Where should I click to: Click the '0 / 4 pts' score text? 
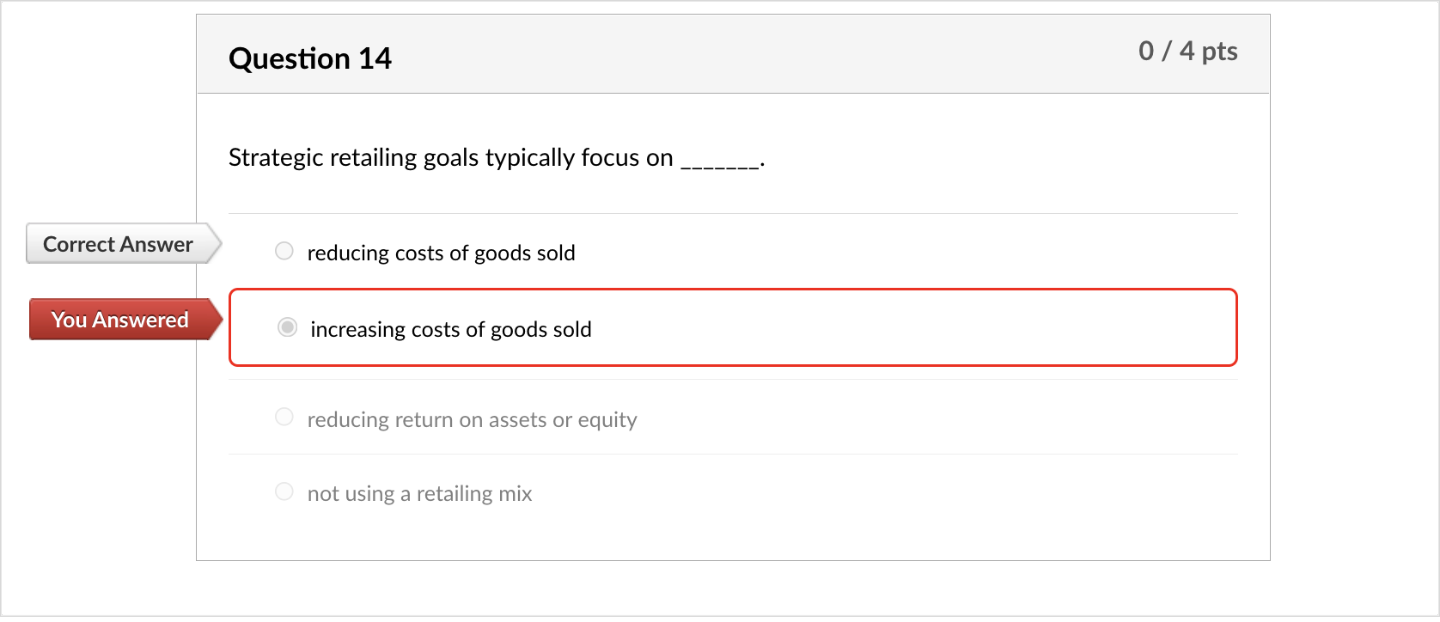point(1187,50)
